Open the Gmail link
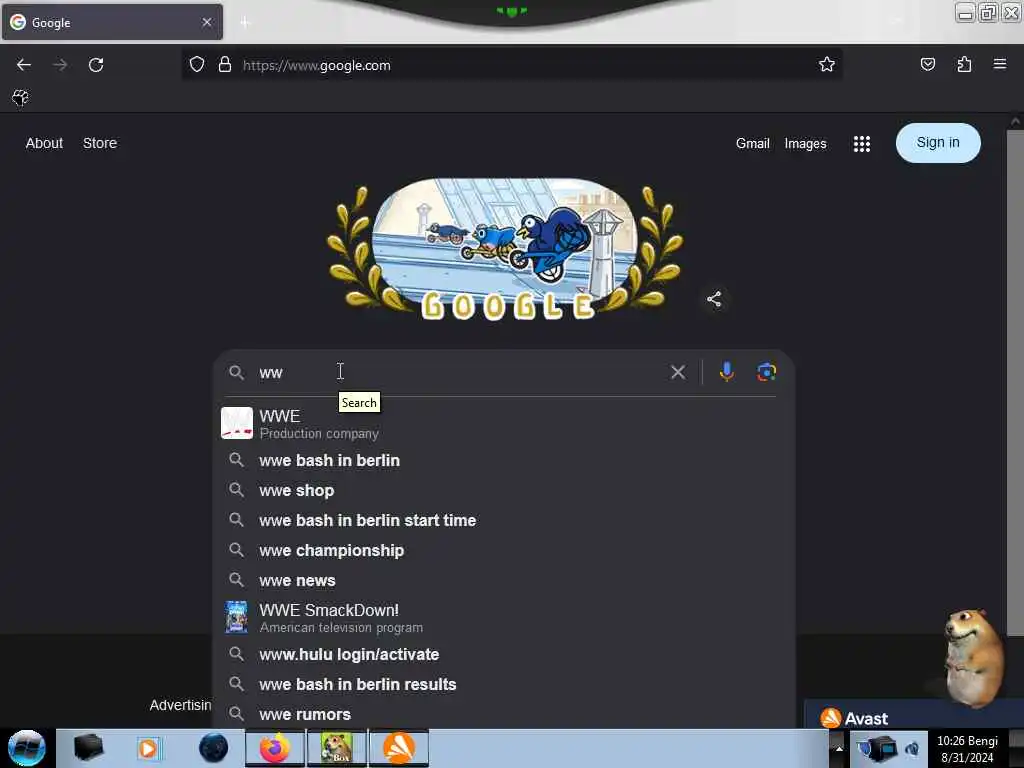The width and height of the screenshot is (1024, 768). [x=752, y=144]
